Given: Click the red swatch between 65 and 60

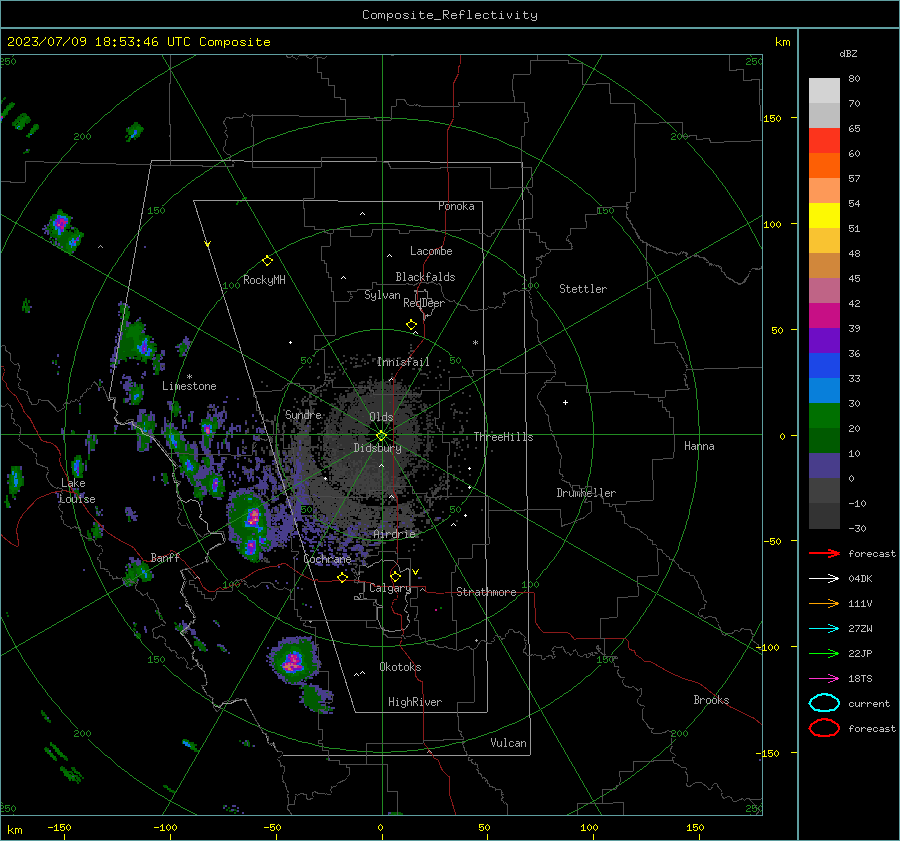Looking at the screenshot, I should (x=824, y=141).
